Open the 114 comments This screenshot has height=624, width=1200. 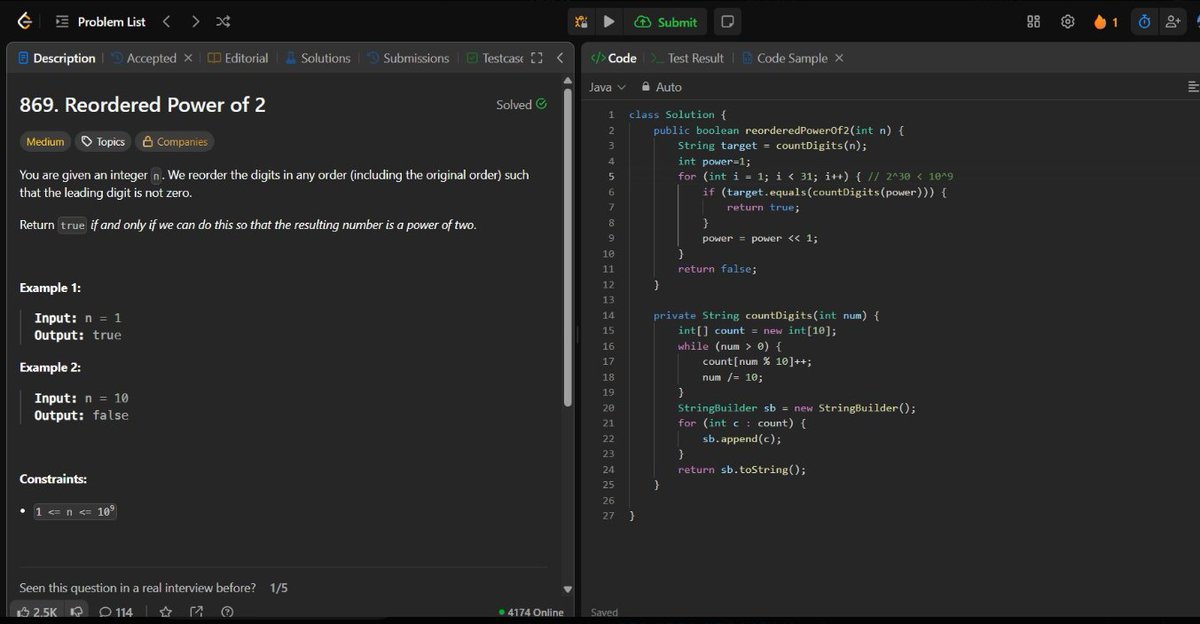[116, 612]
